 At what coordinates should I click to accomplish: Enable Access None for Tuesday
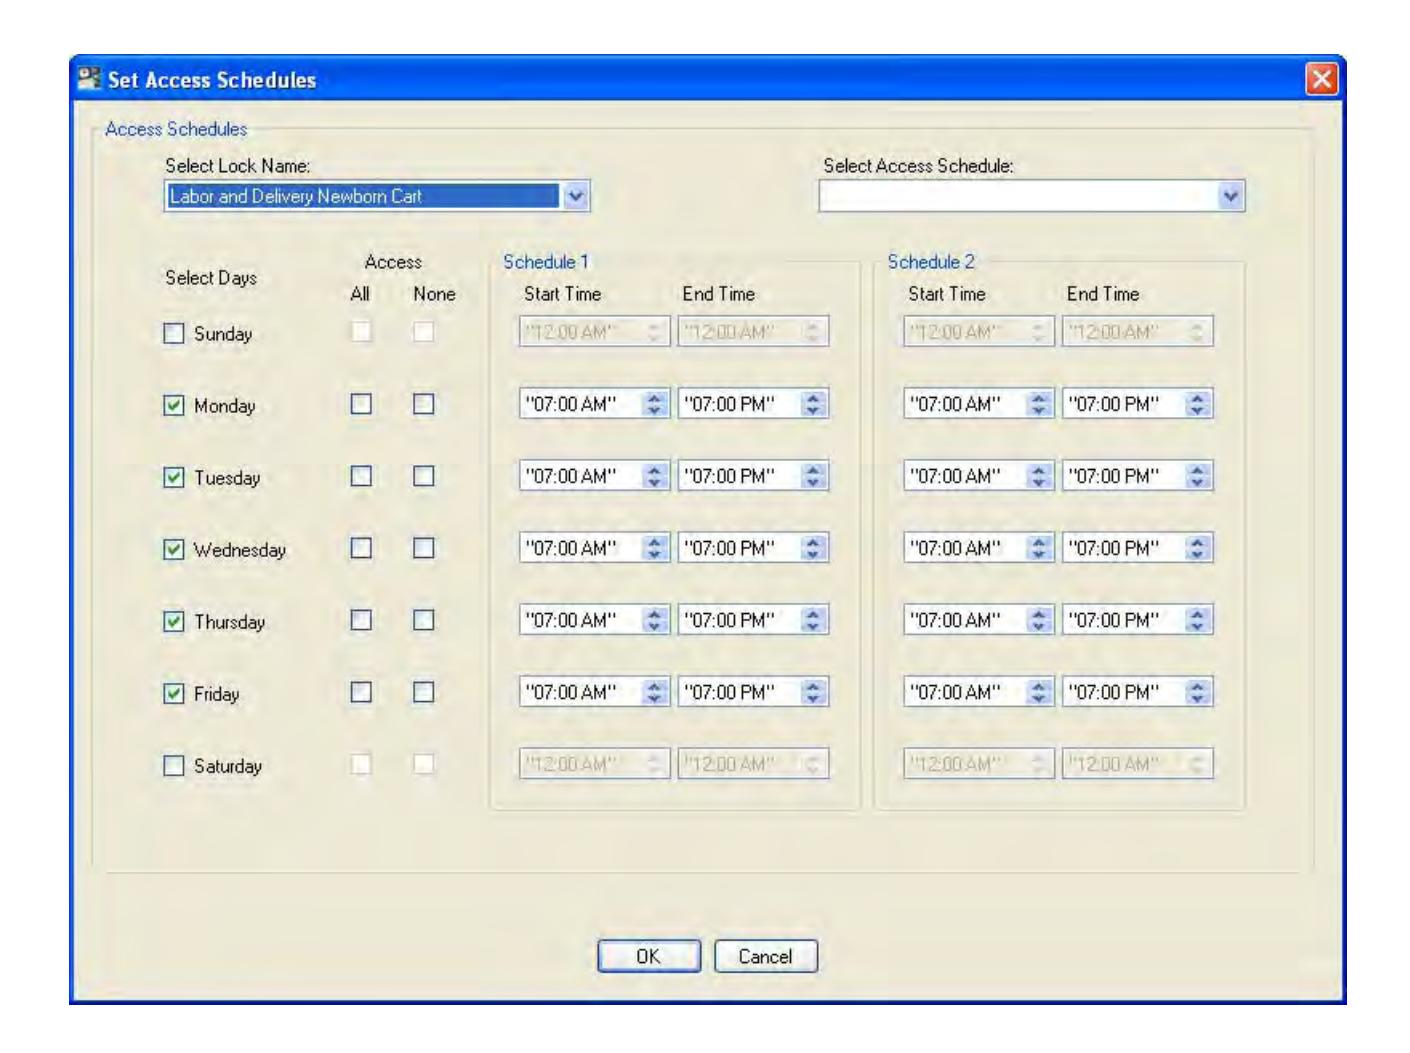coord(424,476)
